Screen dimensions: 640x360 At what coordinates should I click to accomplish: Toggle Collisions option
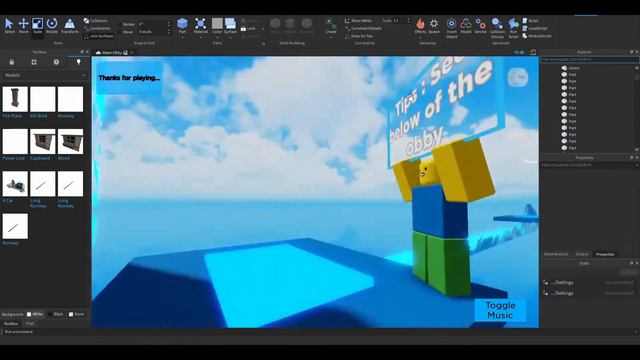coord(96,20)
